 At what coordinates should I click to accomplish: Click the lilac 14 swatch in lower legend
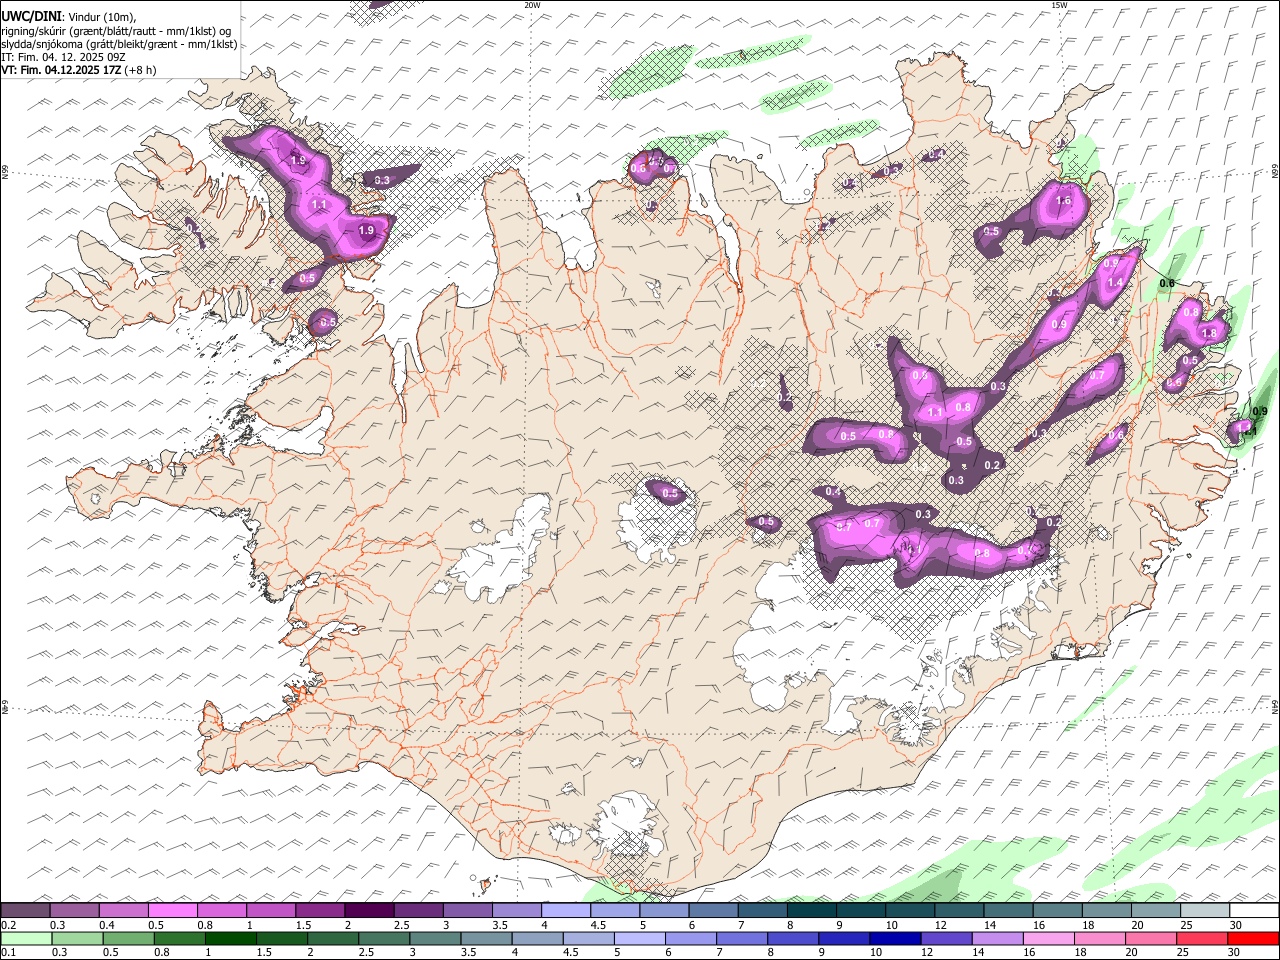tap(996, 938)
